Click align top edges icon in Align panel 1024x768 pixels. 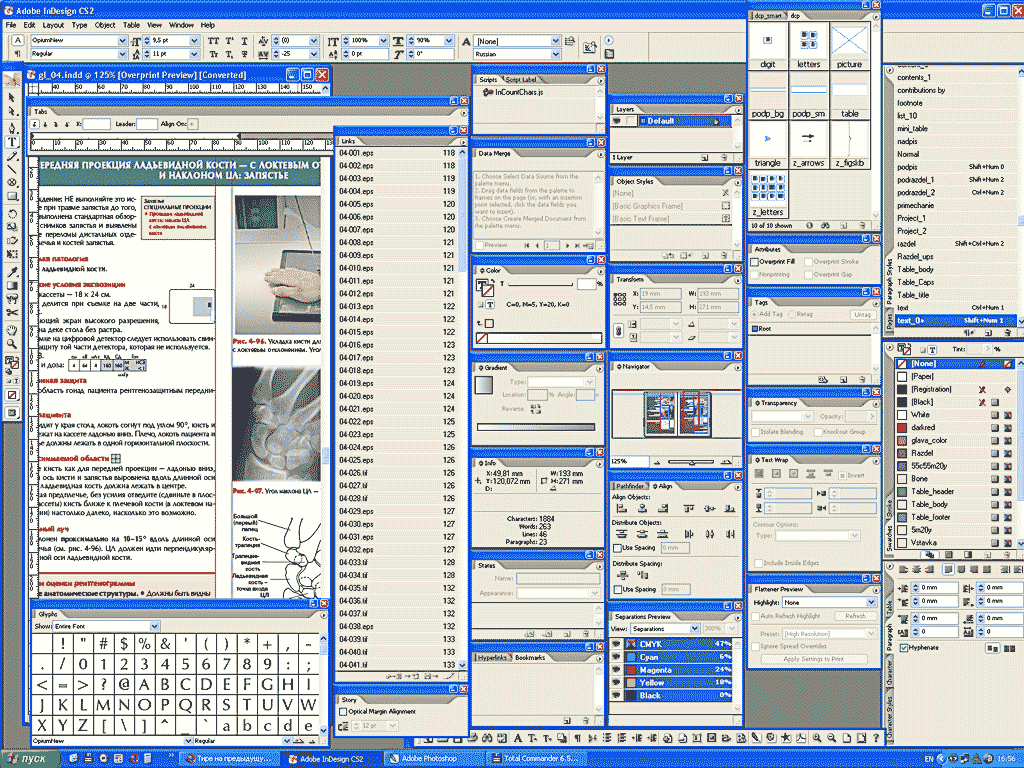[x=688, y=507]
